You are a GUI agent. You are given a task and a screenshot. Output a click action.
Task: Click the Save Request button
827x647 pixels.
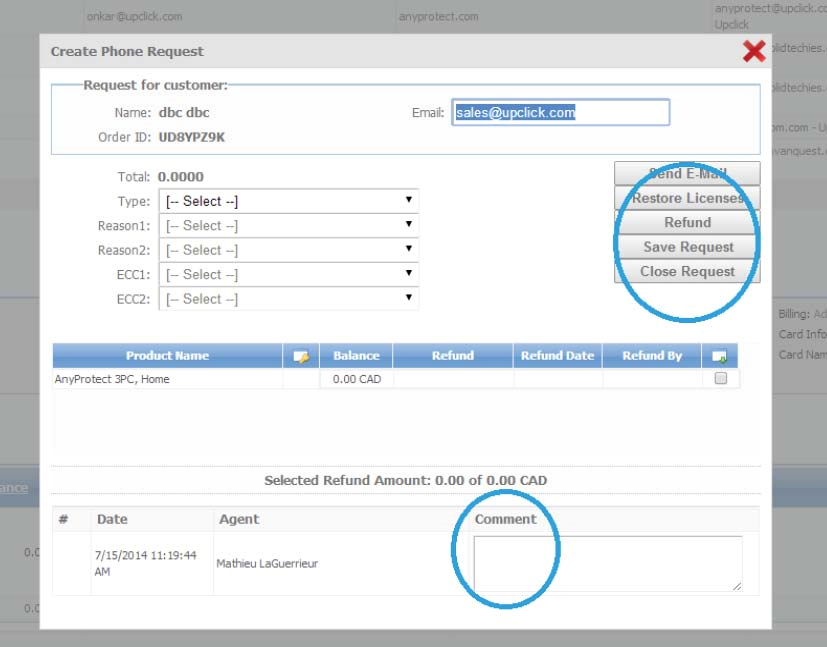click(686, 246)
